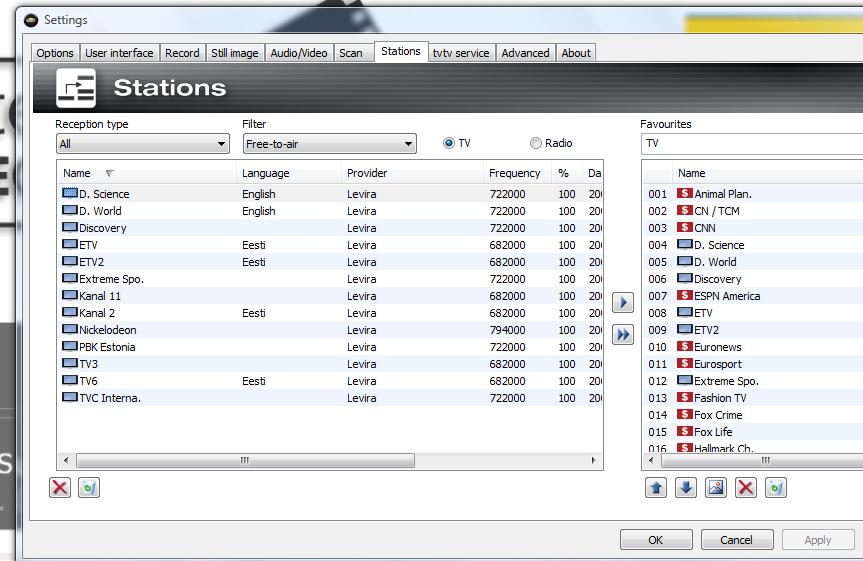This screenshot has width=863, height=561.
Task: Click station list horizontal scrollbar thumb
Action: pos(245,460)
